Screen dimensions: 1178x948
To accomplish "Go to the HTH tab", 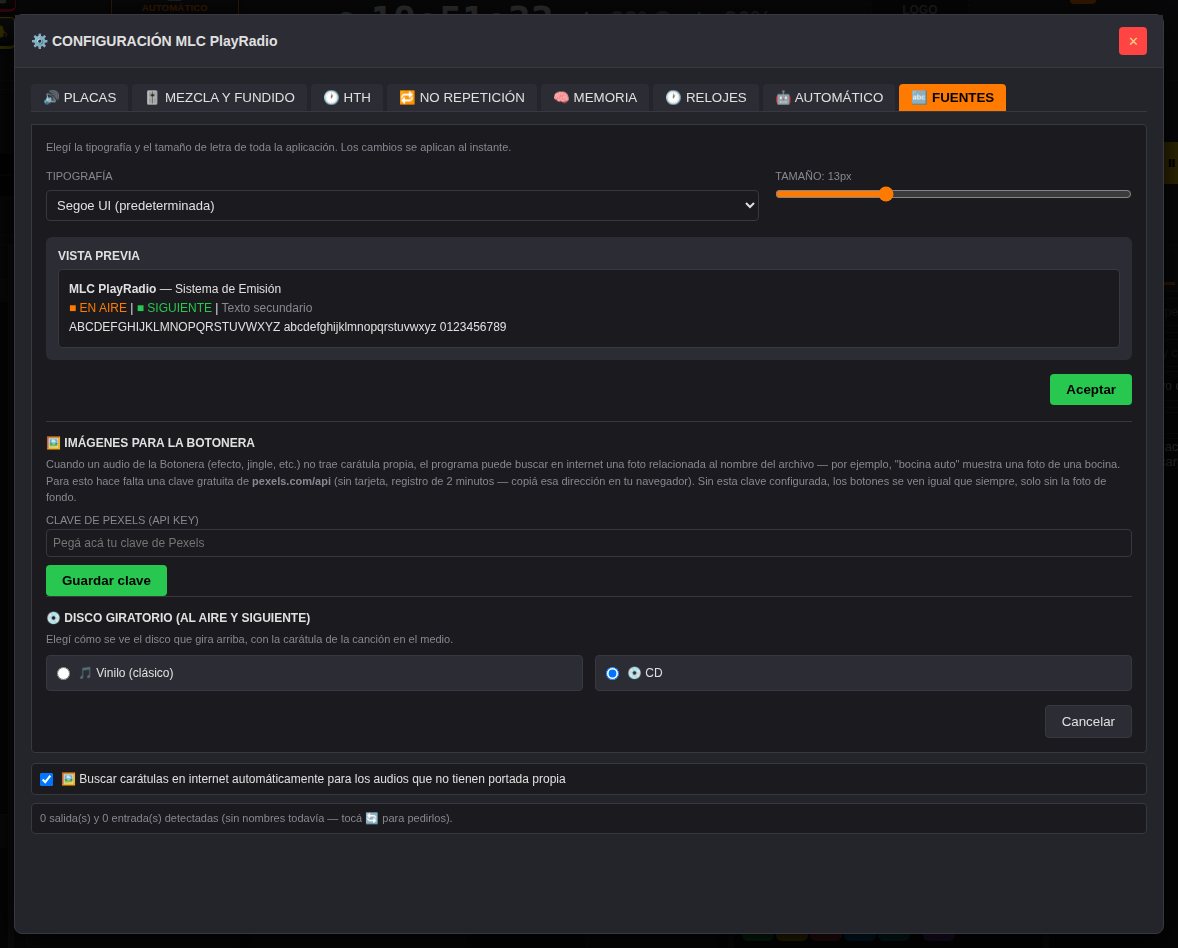I will pos(347,98).
